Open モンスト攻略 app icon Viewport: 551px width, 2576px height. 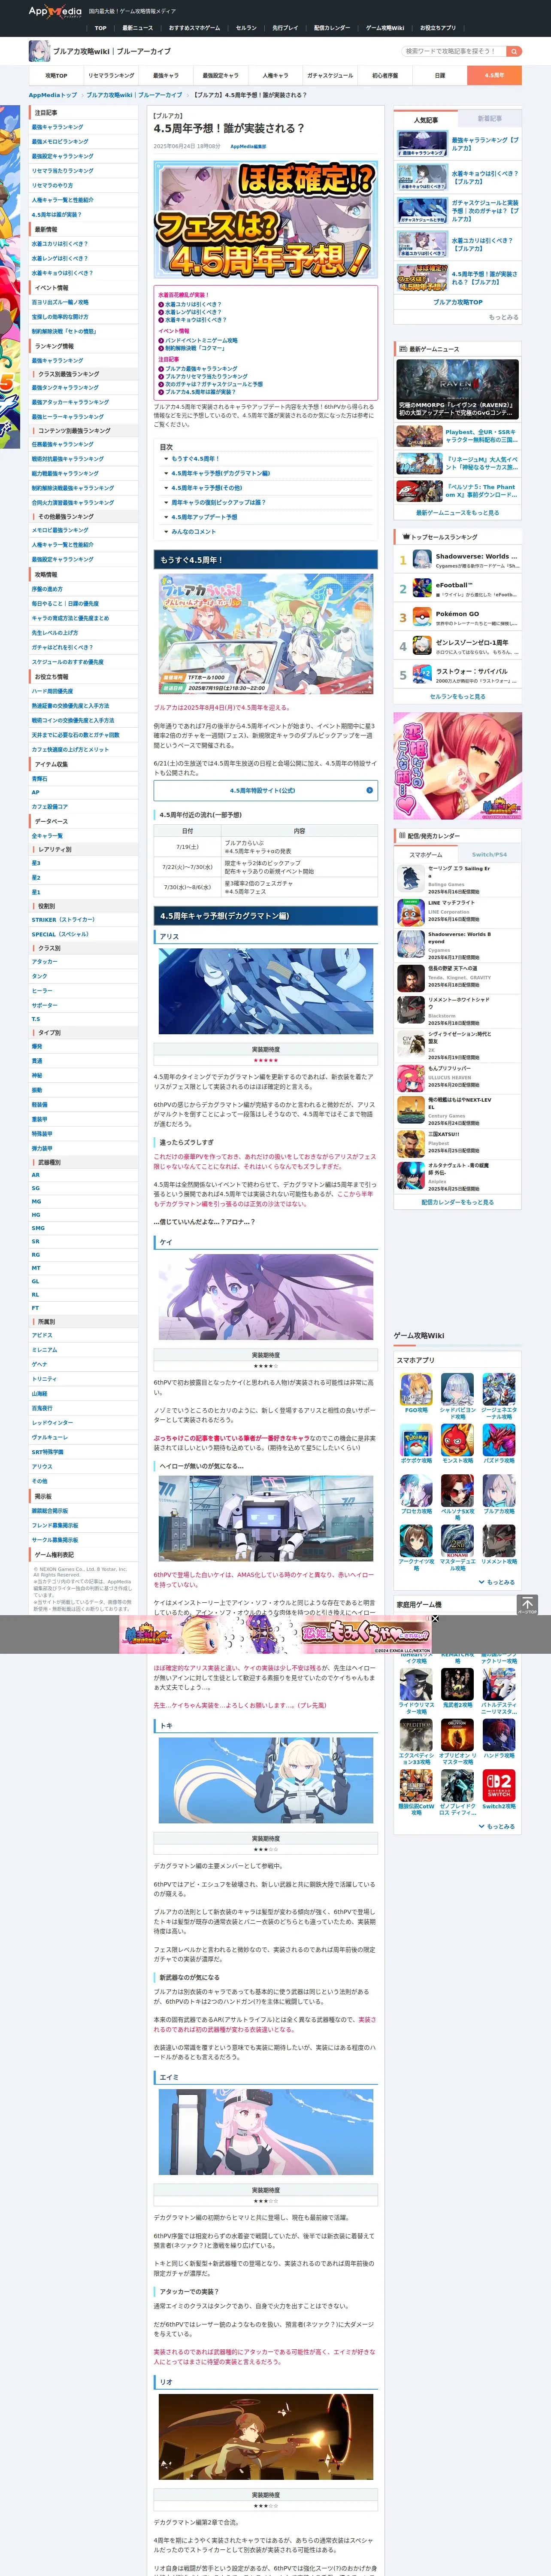click(457, 1440)
